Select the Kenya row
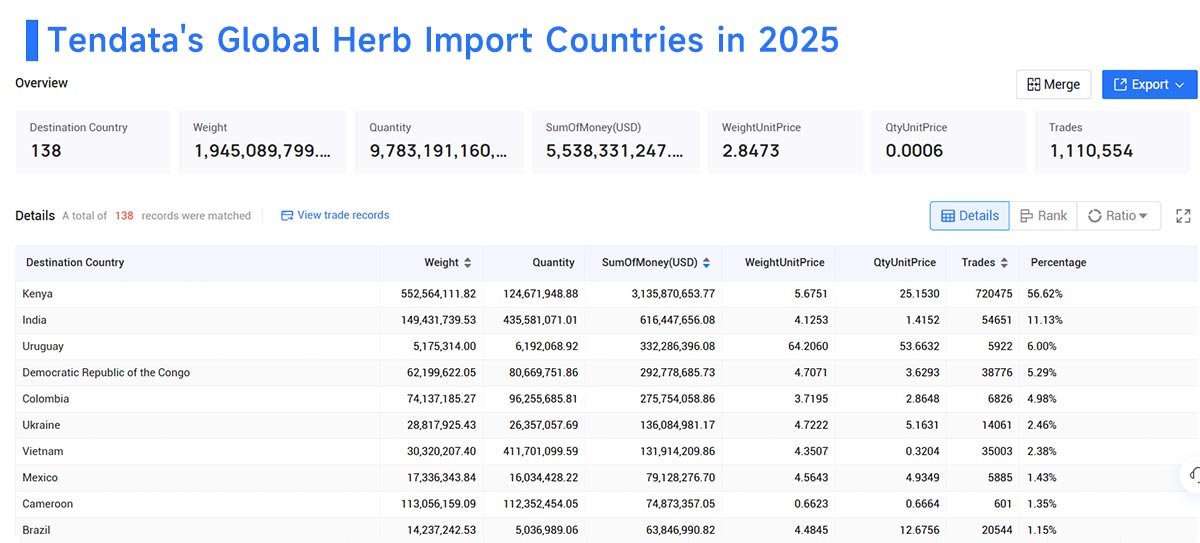Screen dimensions: 1200x543 (x=607, y=294)
